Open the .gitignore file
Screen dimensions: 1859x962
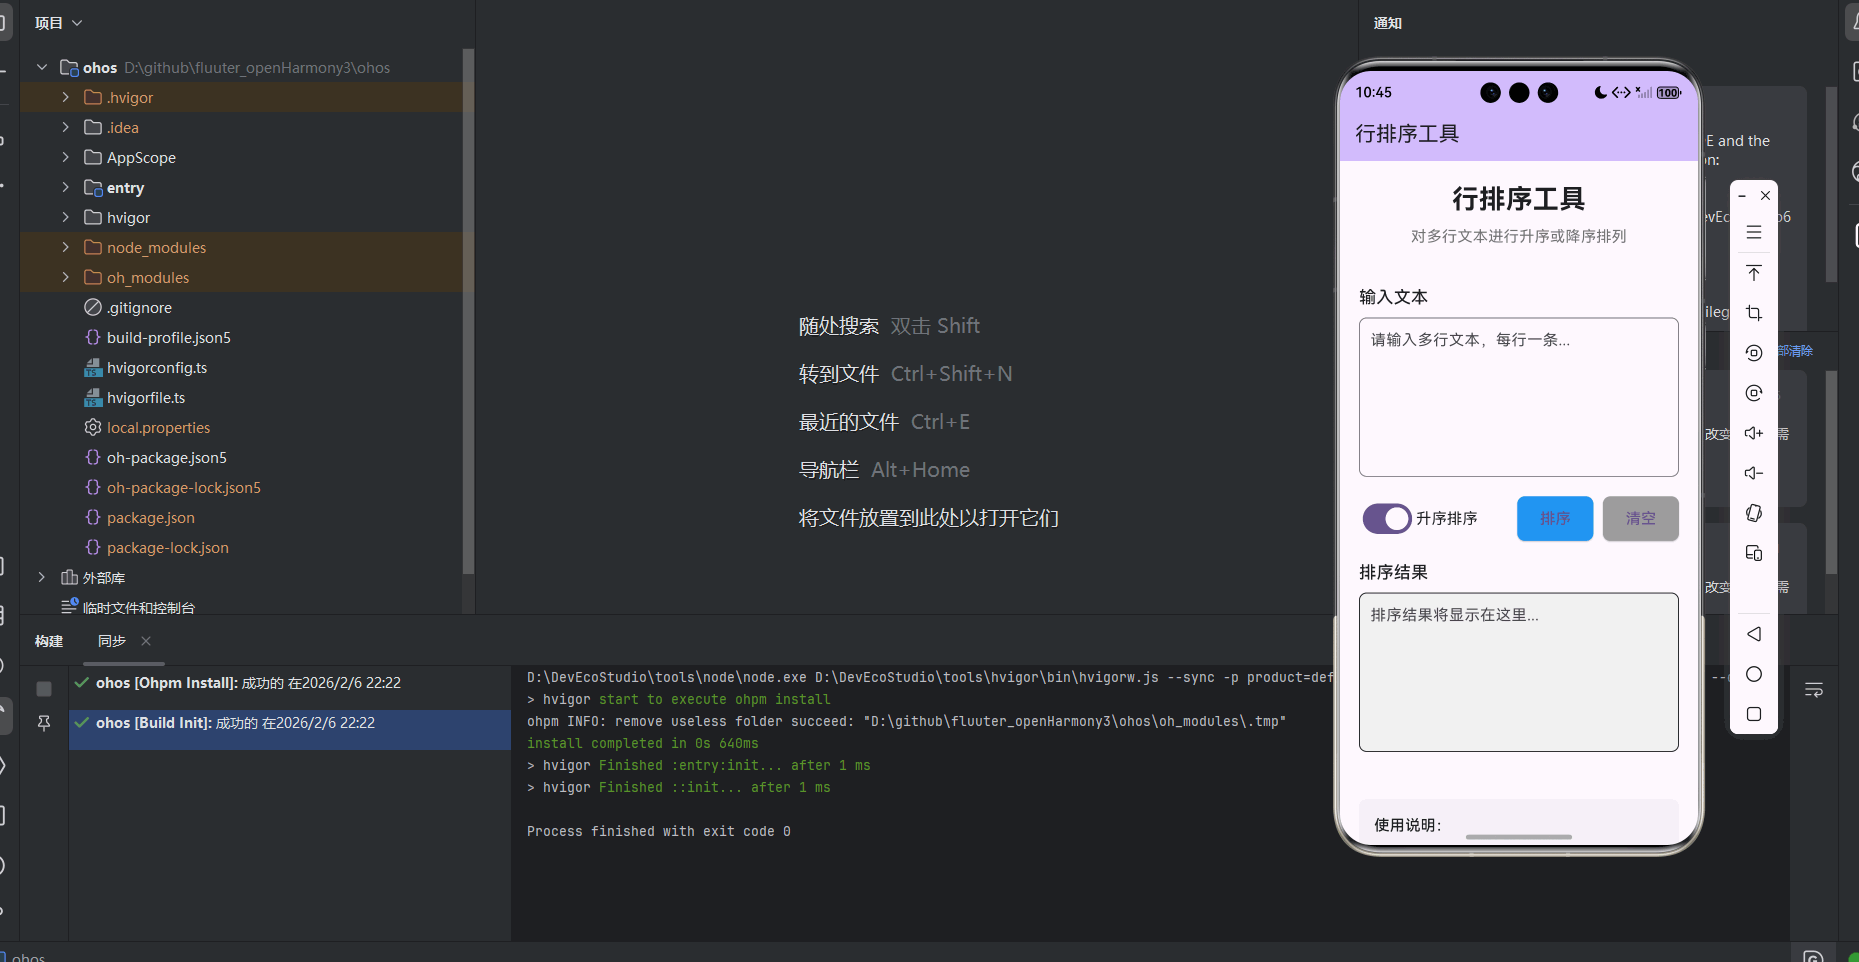point(139,307)
